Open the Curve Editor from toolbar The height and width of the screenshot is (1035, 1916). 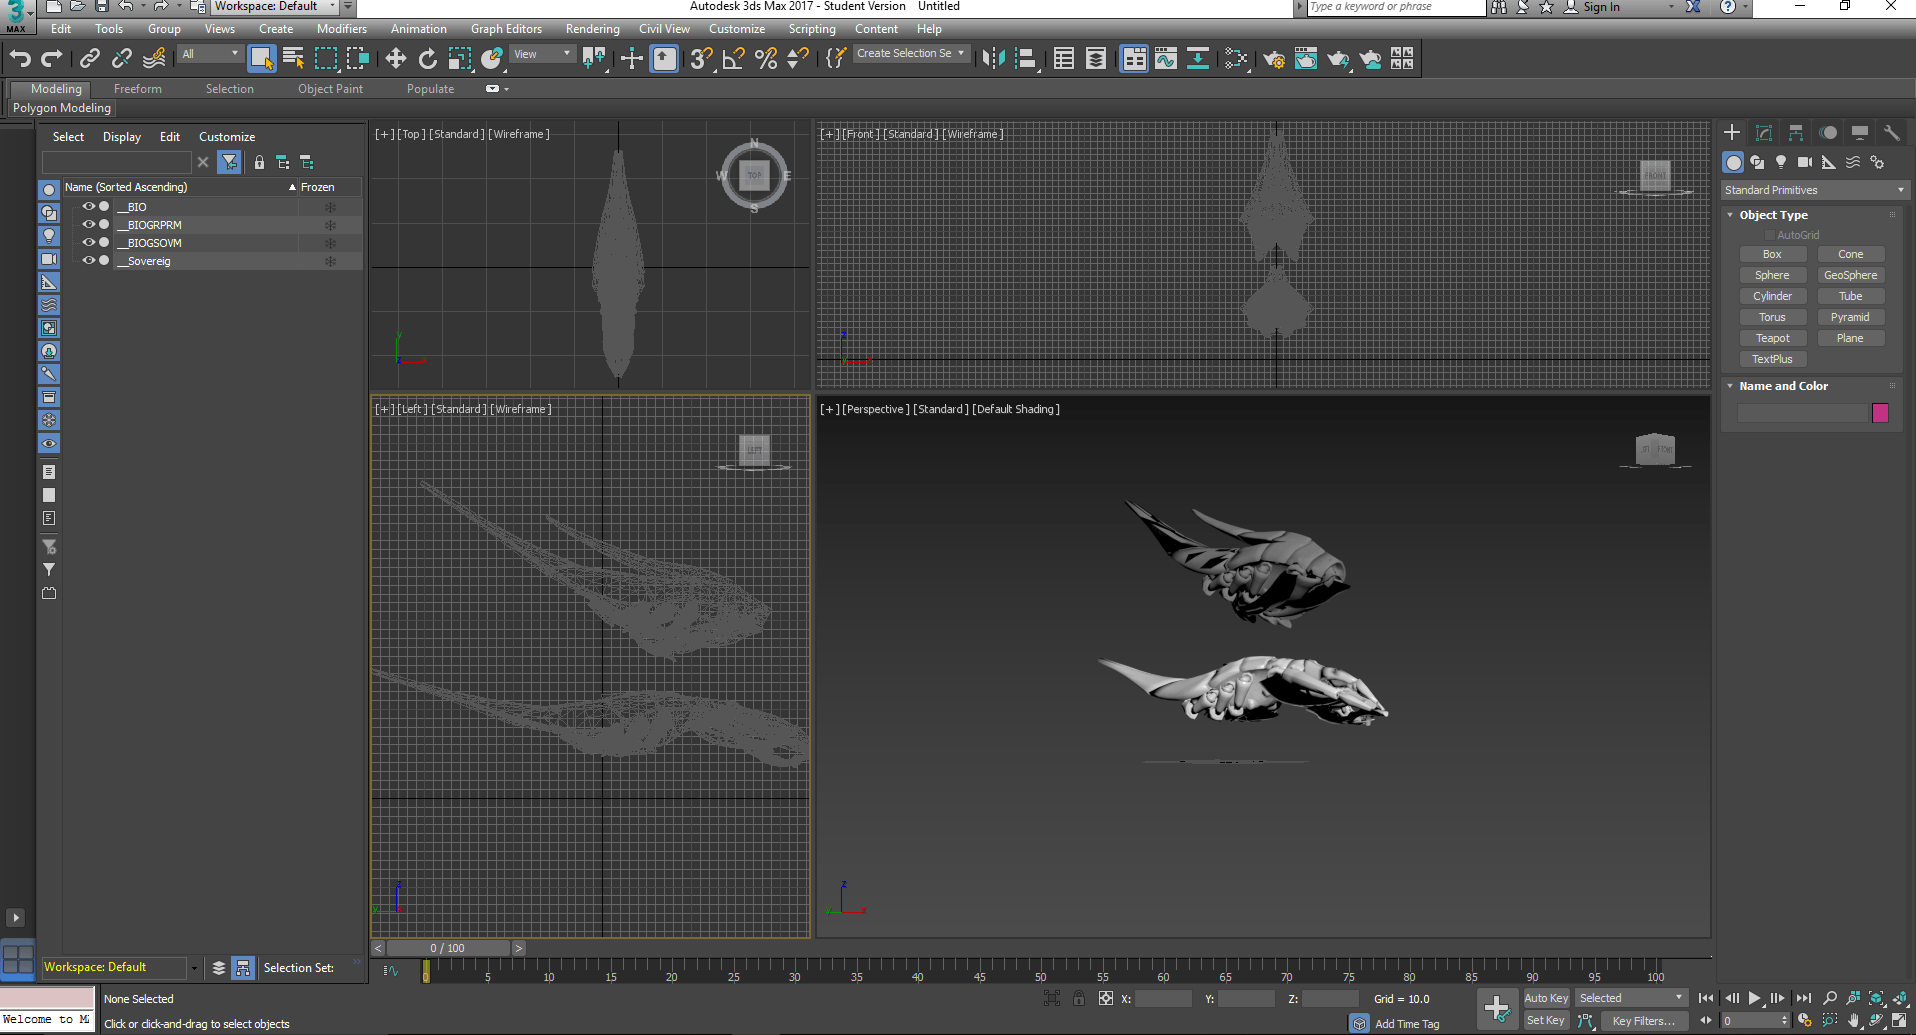click(1166, 59)
